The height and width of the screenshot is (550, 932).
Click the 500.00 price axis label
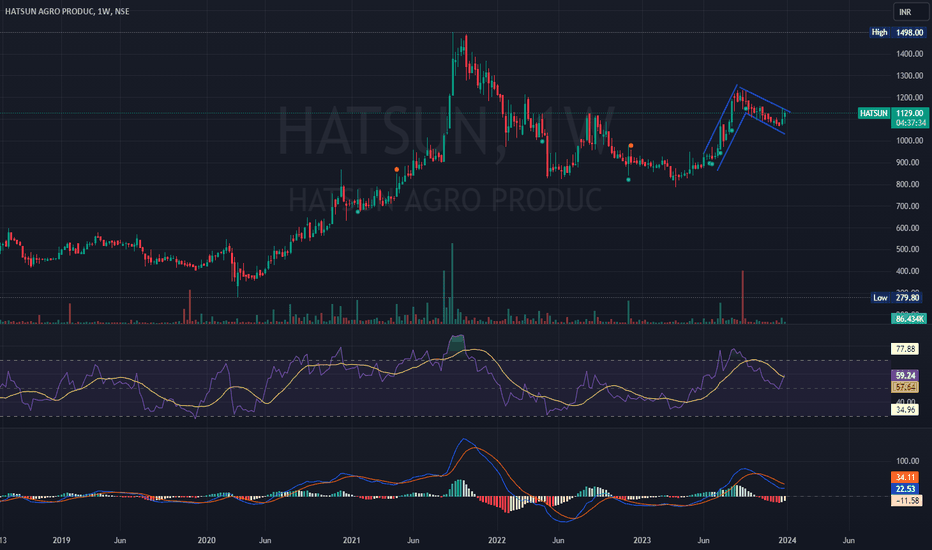tap(909, 249)
